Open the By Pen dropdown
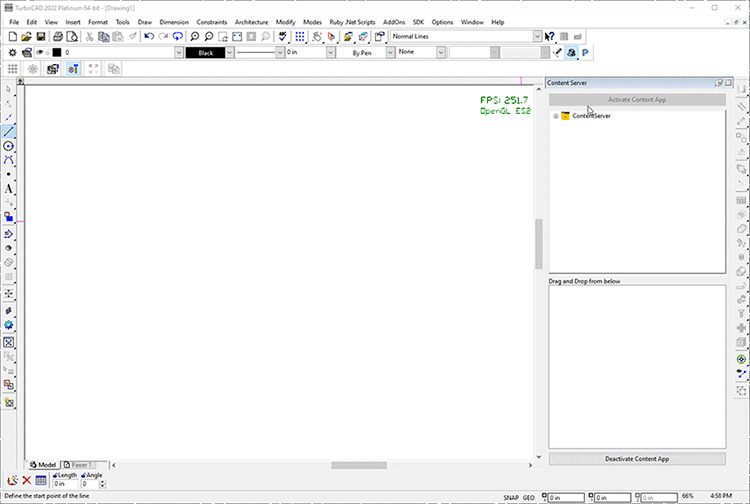Viewport: 750px width, 504px height. tap(390, 53)
